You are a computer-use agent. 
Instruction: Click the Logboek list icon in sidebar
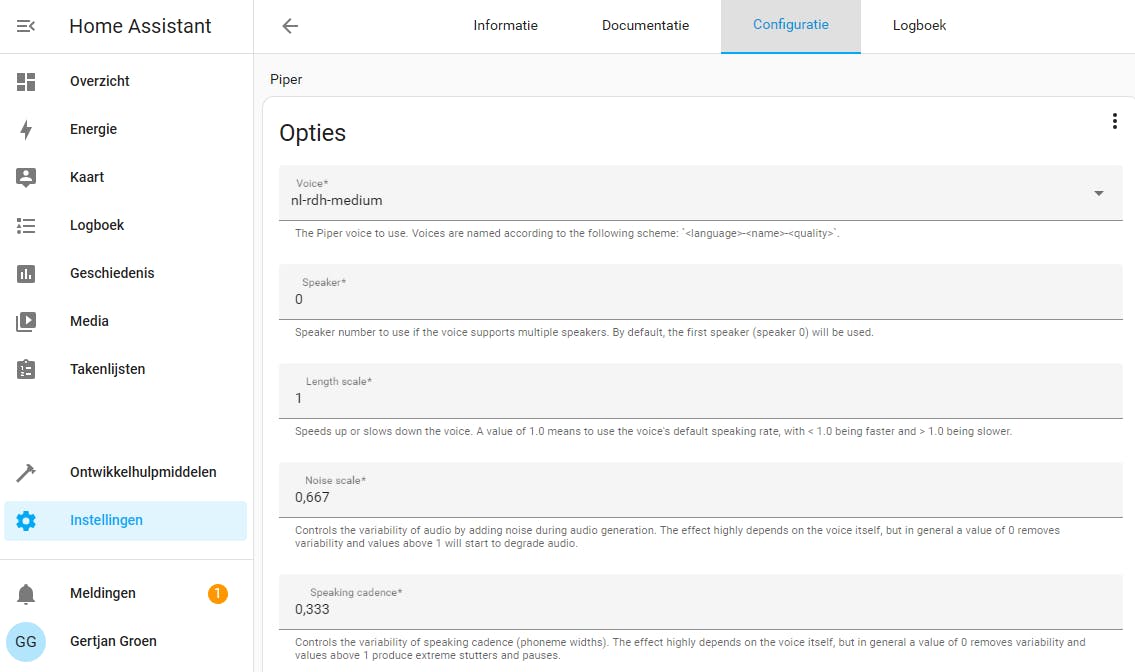tap(26, 225)
